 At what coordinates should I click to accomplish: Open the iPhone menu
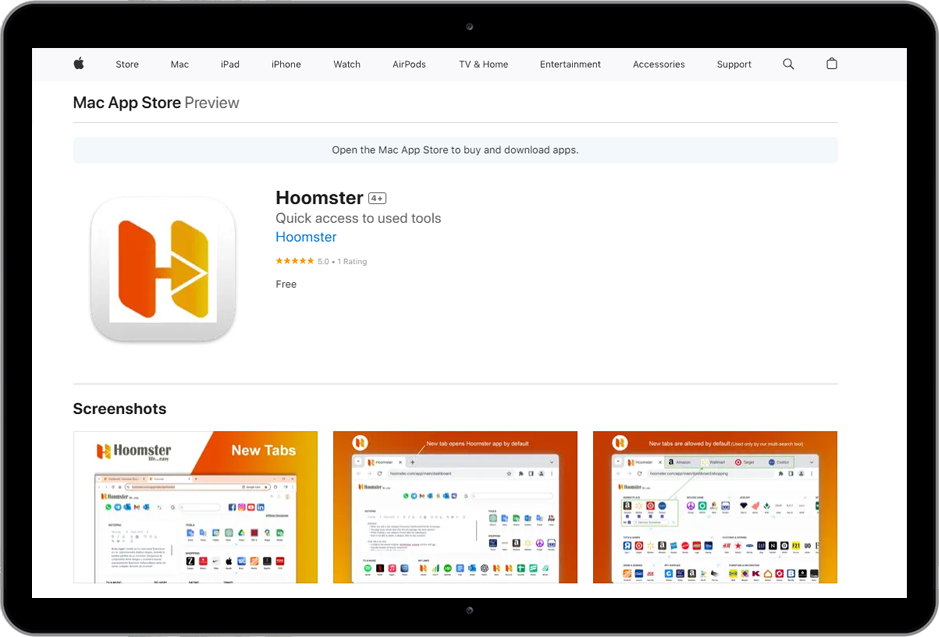pyautogui.click(x=286, y=64)
